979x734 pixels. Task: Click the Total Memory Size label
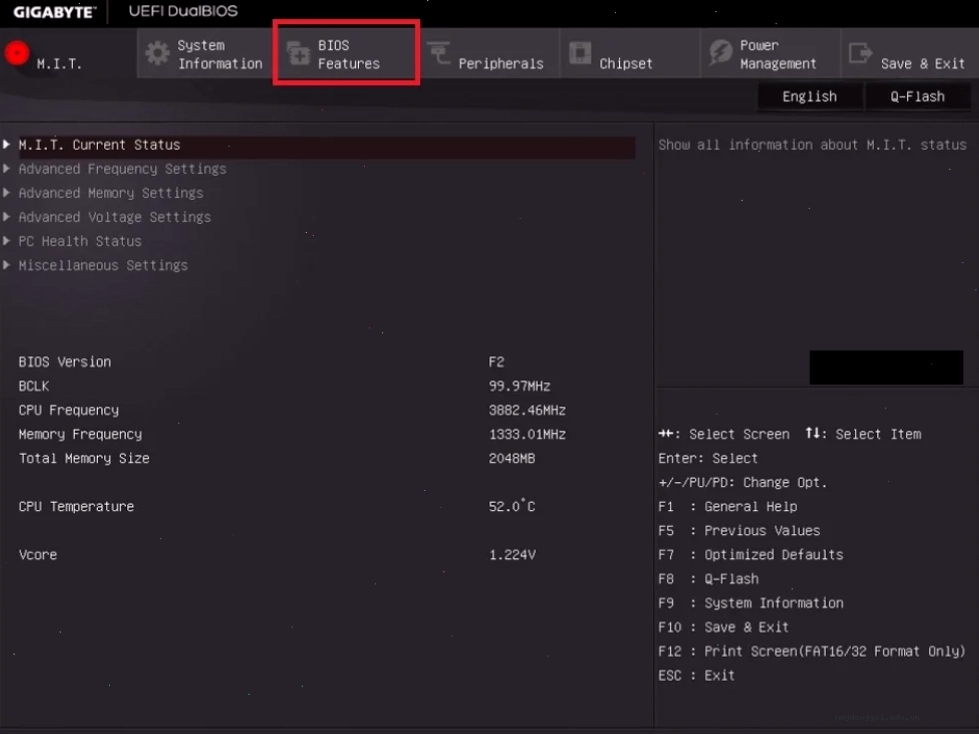(84, 459)
